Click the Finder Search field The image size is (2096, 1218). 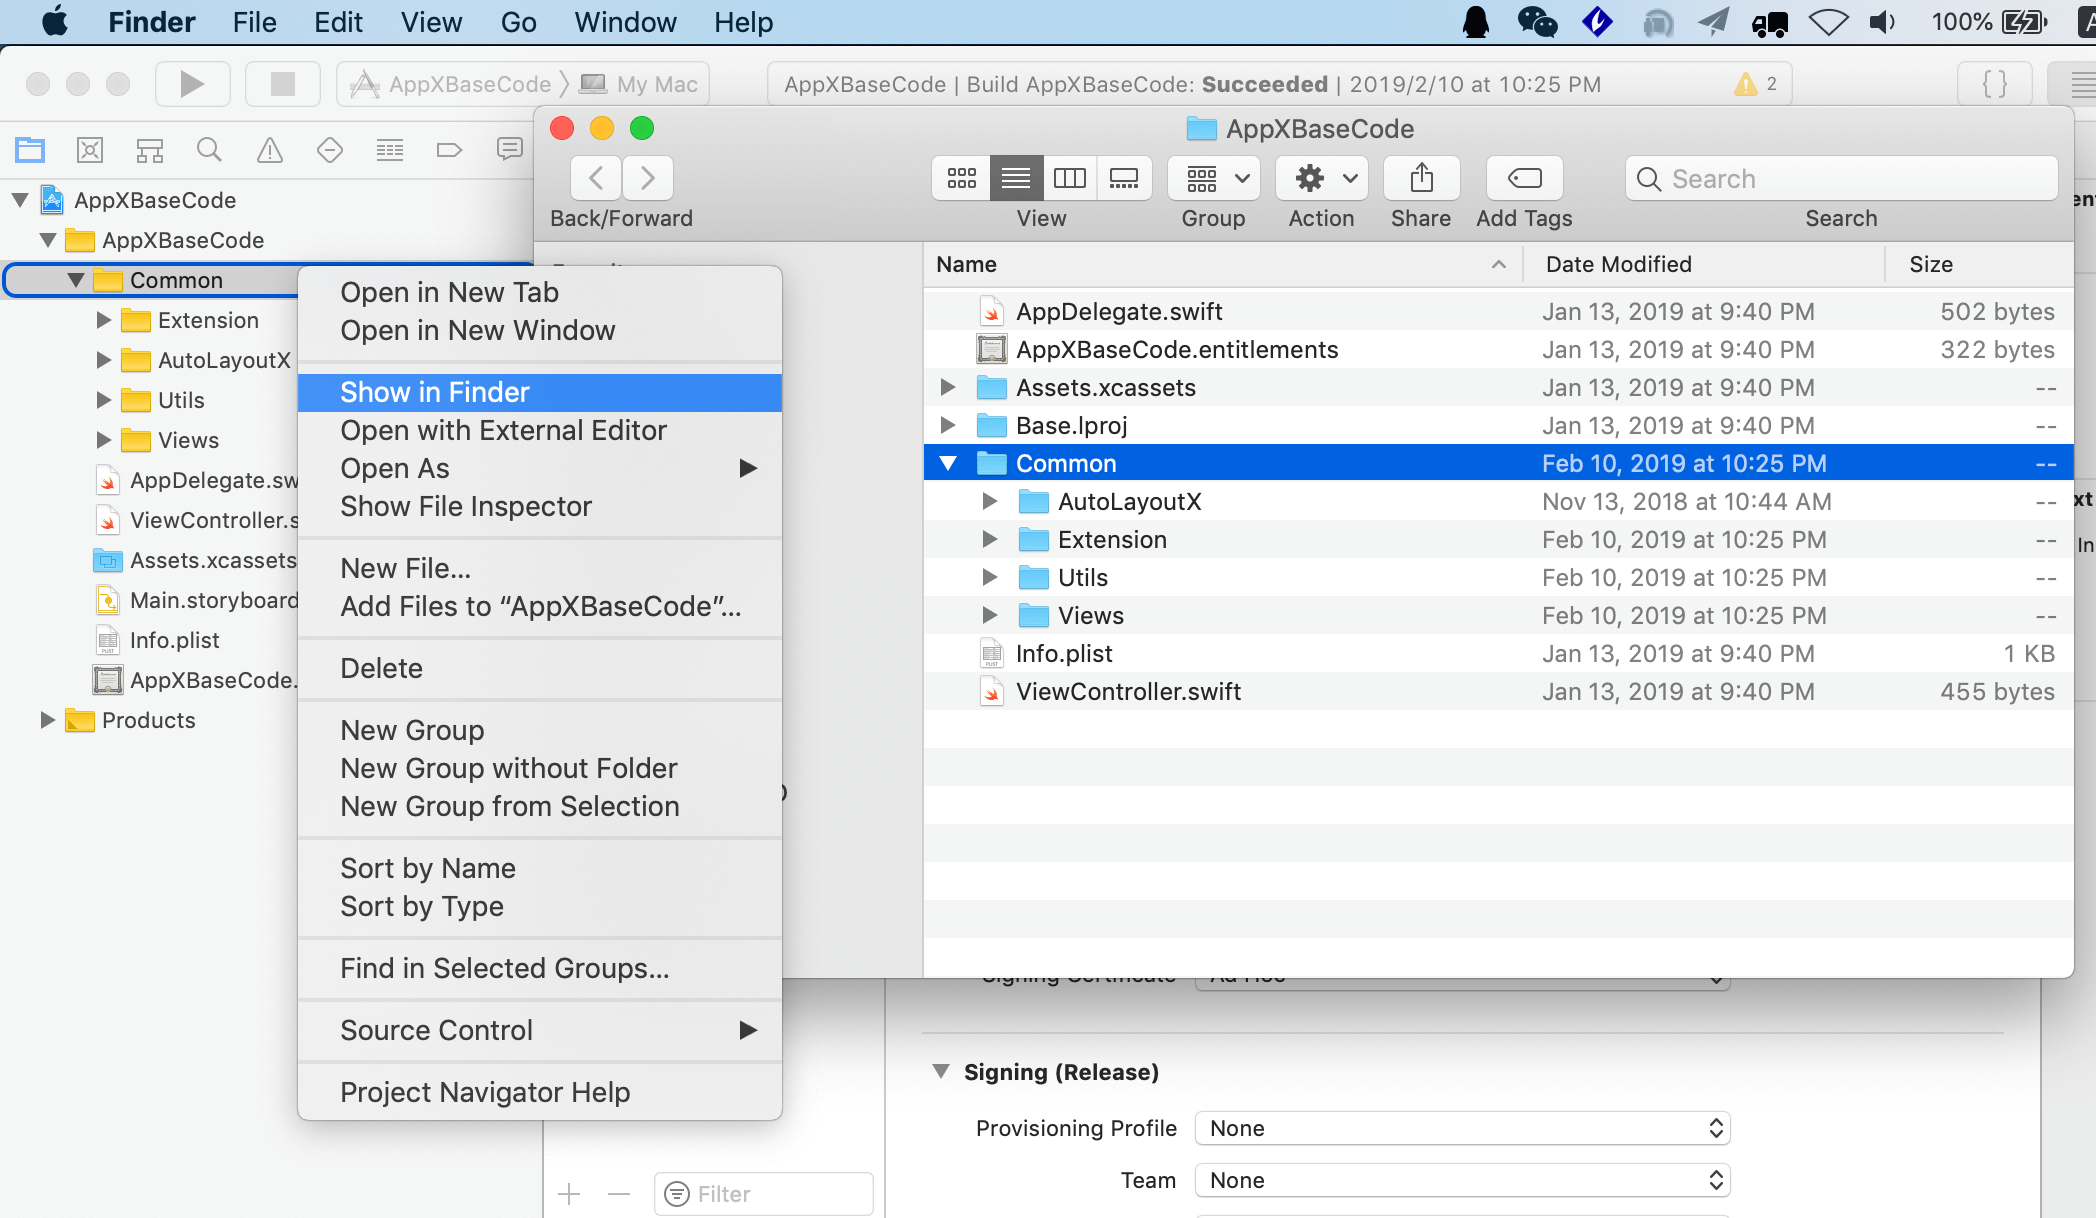pyautogui.click(x=1842, y=179)
